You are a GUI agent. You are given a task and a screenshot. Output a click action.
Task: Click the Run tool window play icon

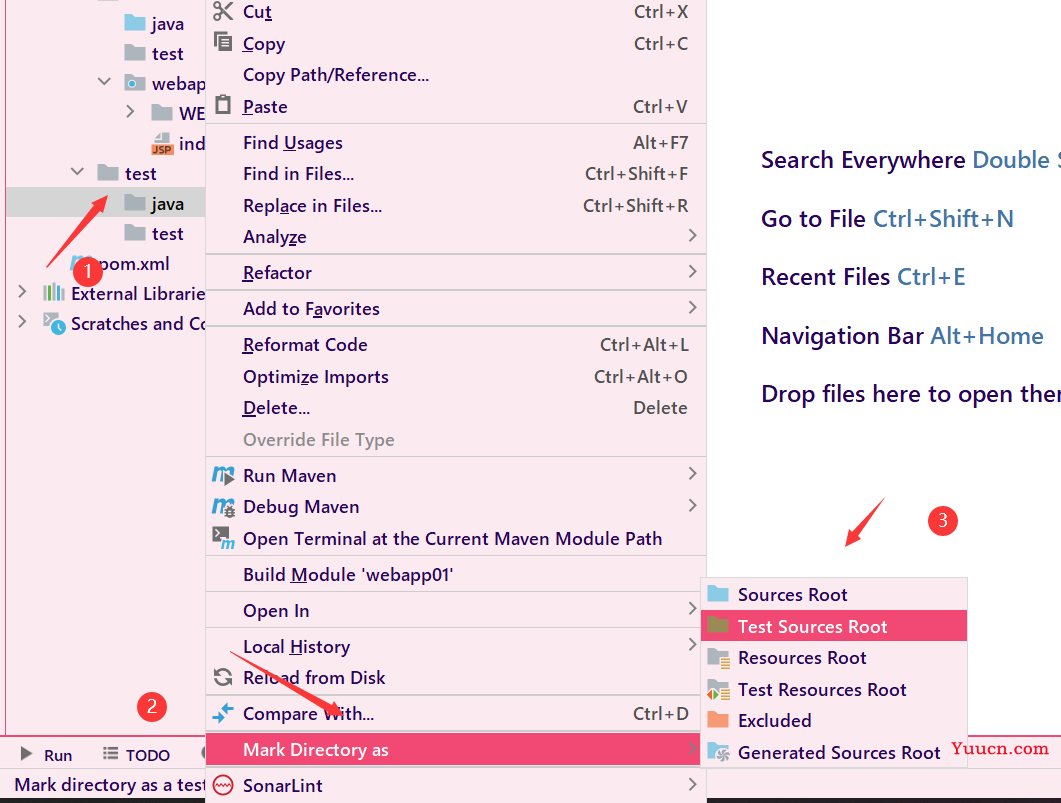click(26, 754)
